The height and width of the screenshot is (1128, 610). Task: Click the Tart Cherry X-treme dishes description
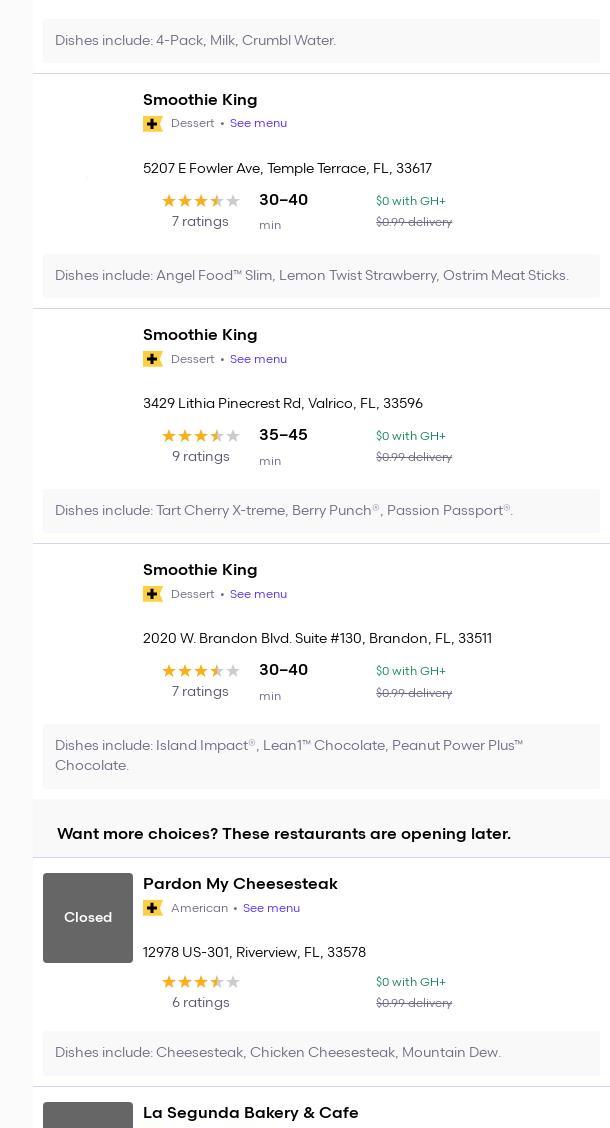[284, 510]
